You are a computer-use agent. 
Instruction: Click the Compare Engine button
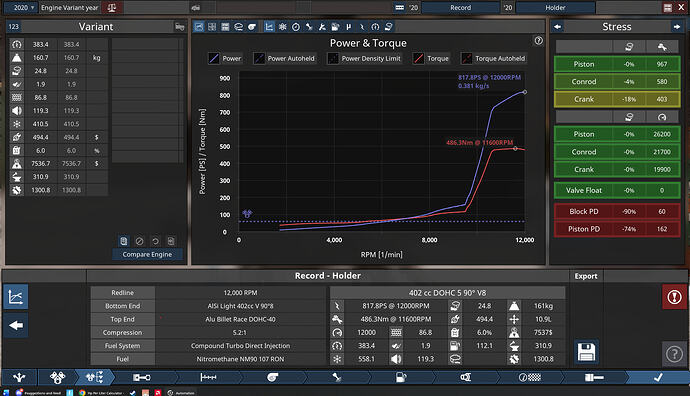click(147, 254)
